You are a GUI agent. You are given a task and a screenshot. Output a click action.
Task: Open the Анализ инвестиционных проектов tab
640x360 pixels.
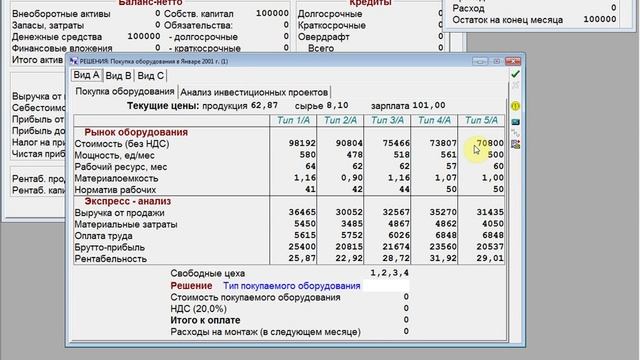tap(254, 92)
